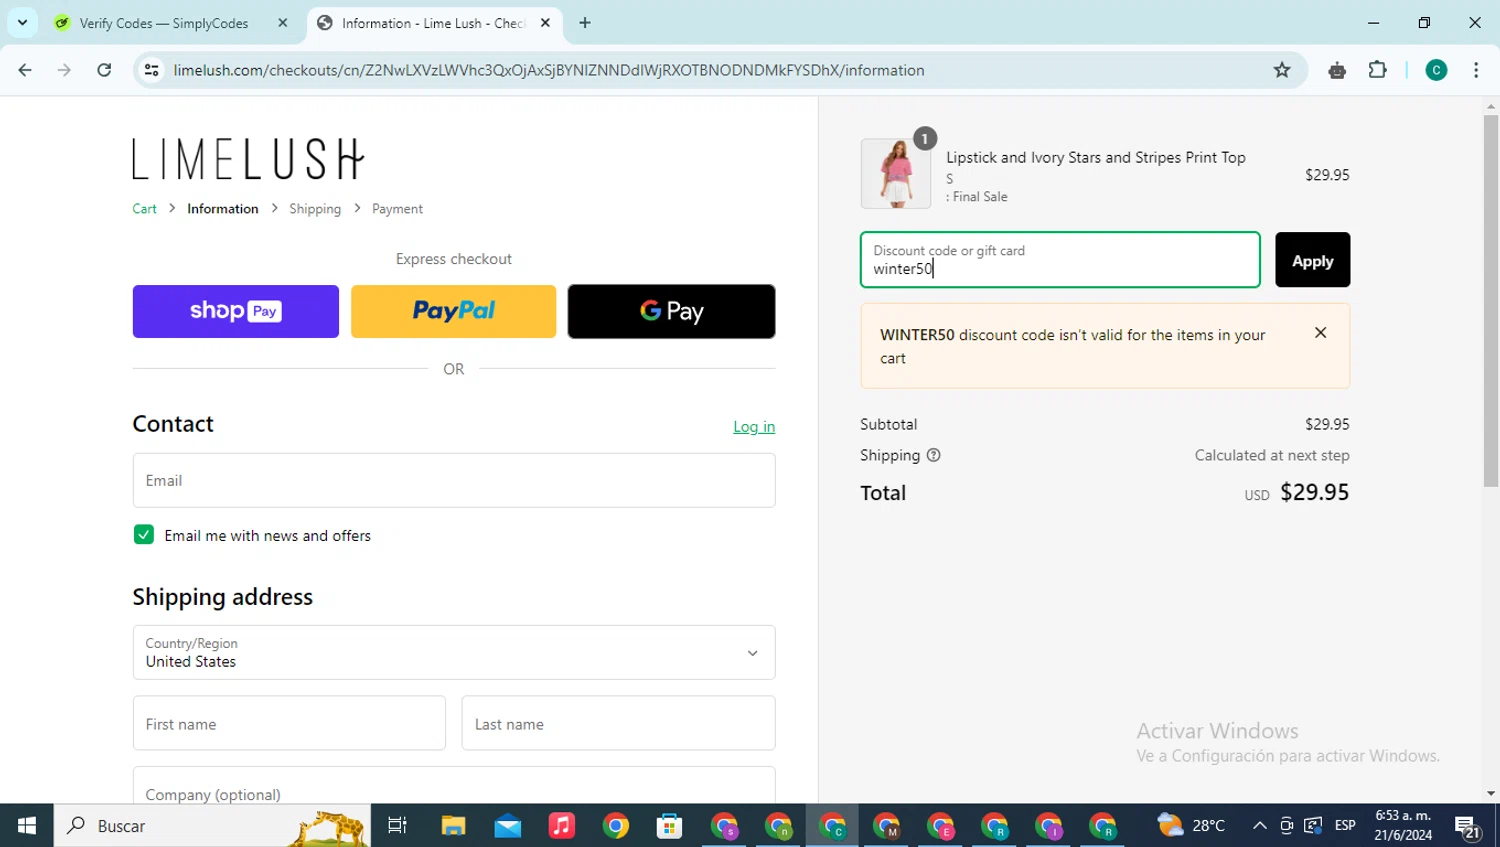Image resolution: width=1500 pixels, height=847 pixels.
Task: Click the Last name field
Action: click(x=618, y=723)
